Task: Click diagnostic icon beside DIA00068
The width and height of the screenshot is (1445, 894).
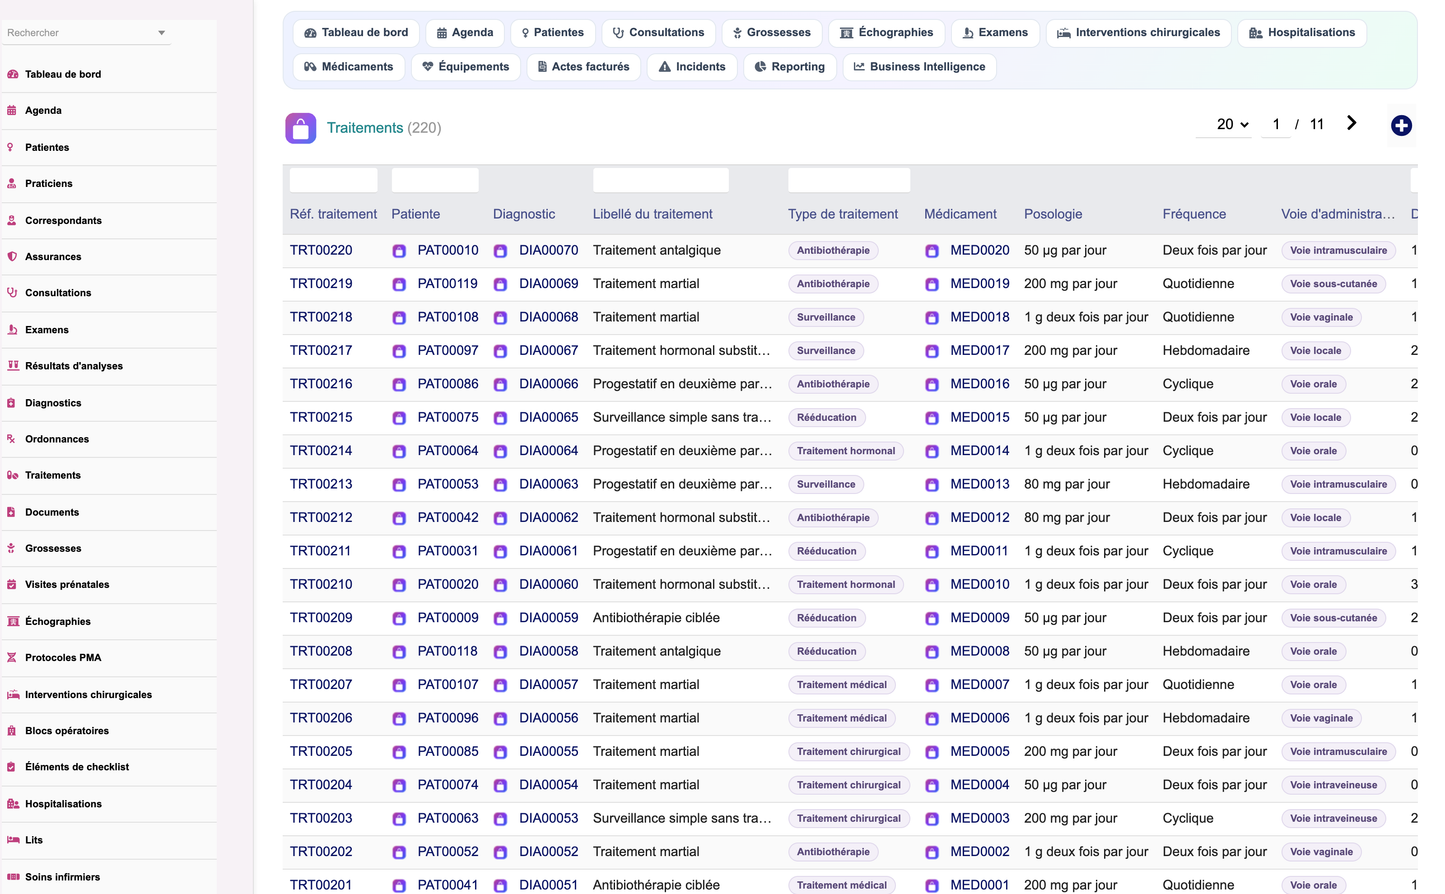Action: [500, 318]
